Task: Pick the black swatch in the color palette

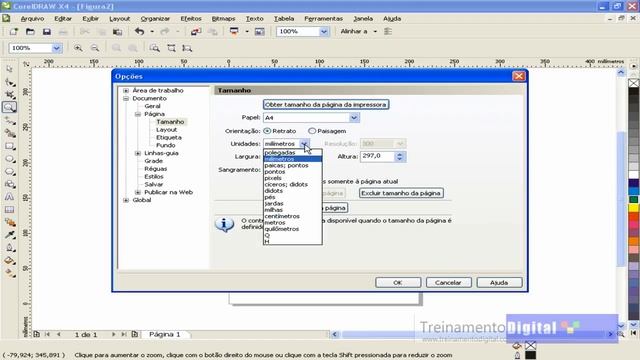Action: pos(633,91)
